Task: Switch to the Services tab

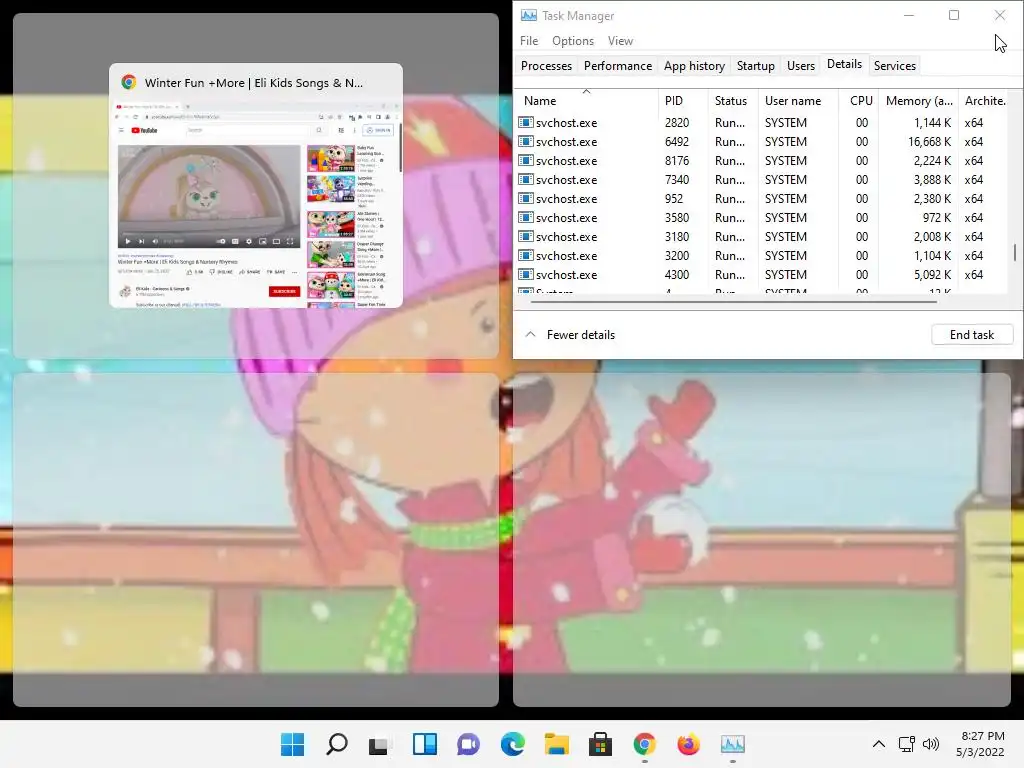Action: click(895, 65)
